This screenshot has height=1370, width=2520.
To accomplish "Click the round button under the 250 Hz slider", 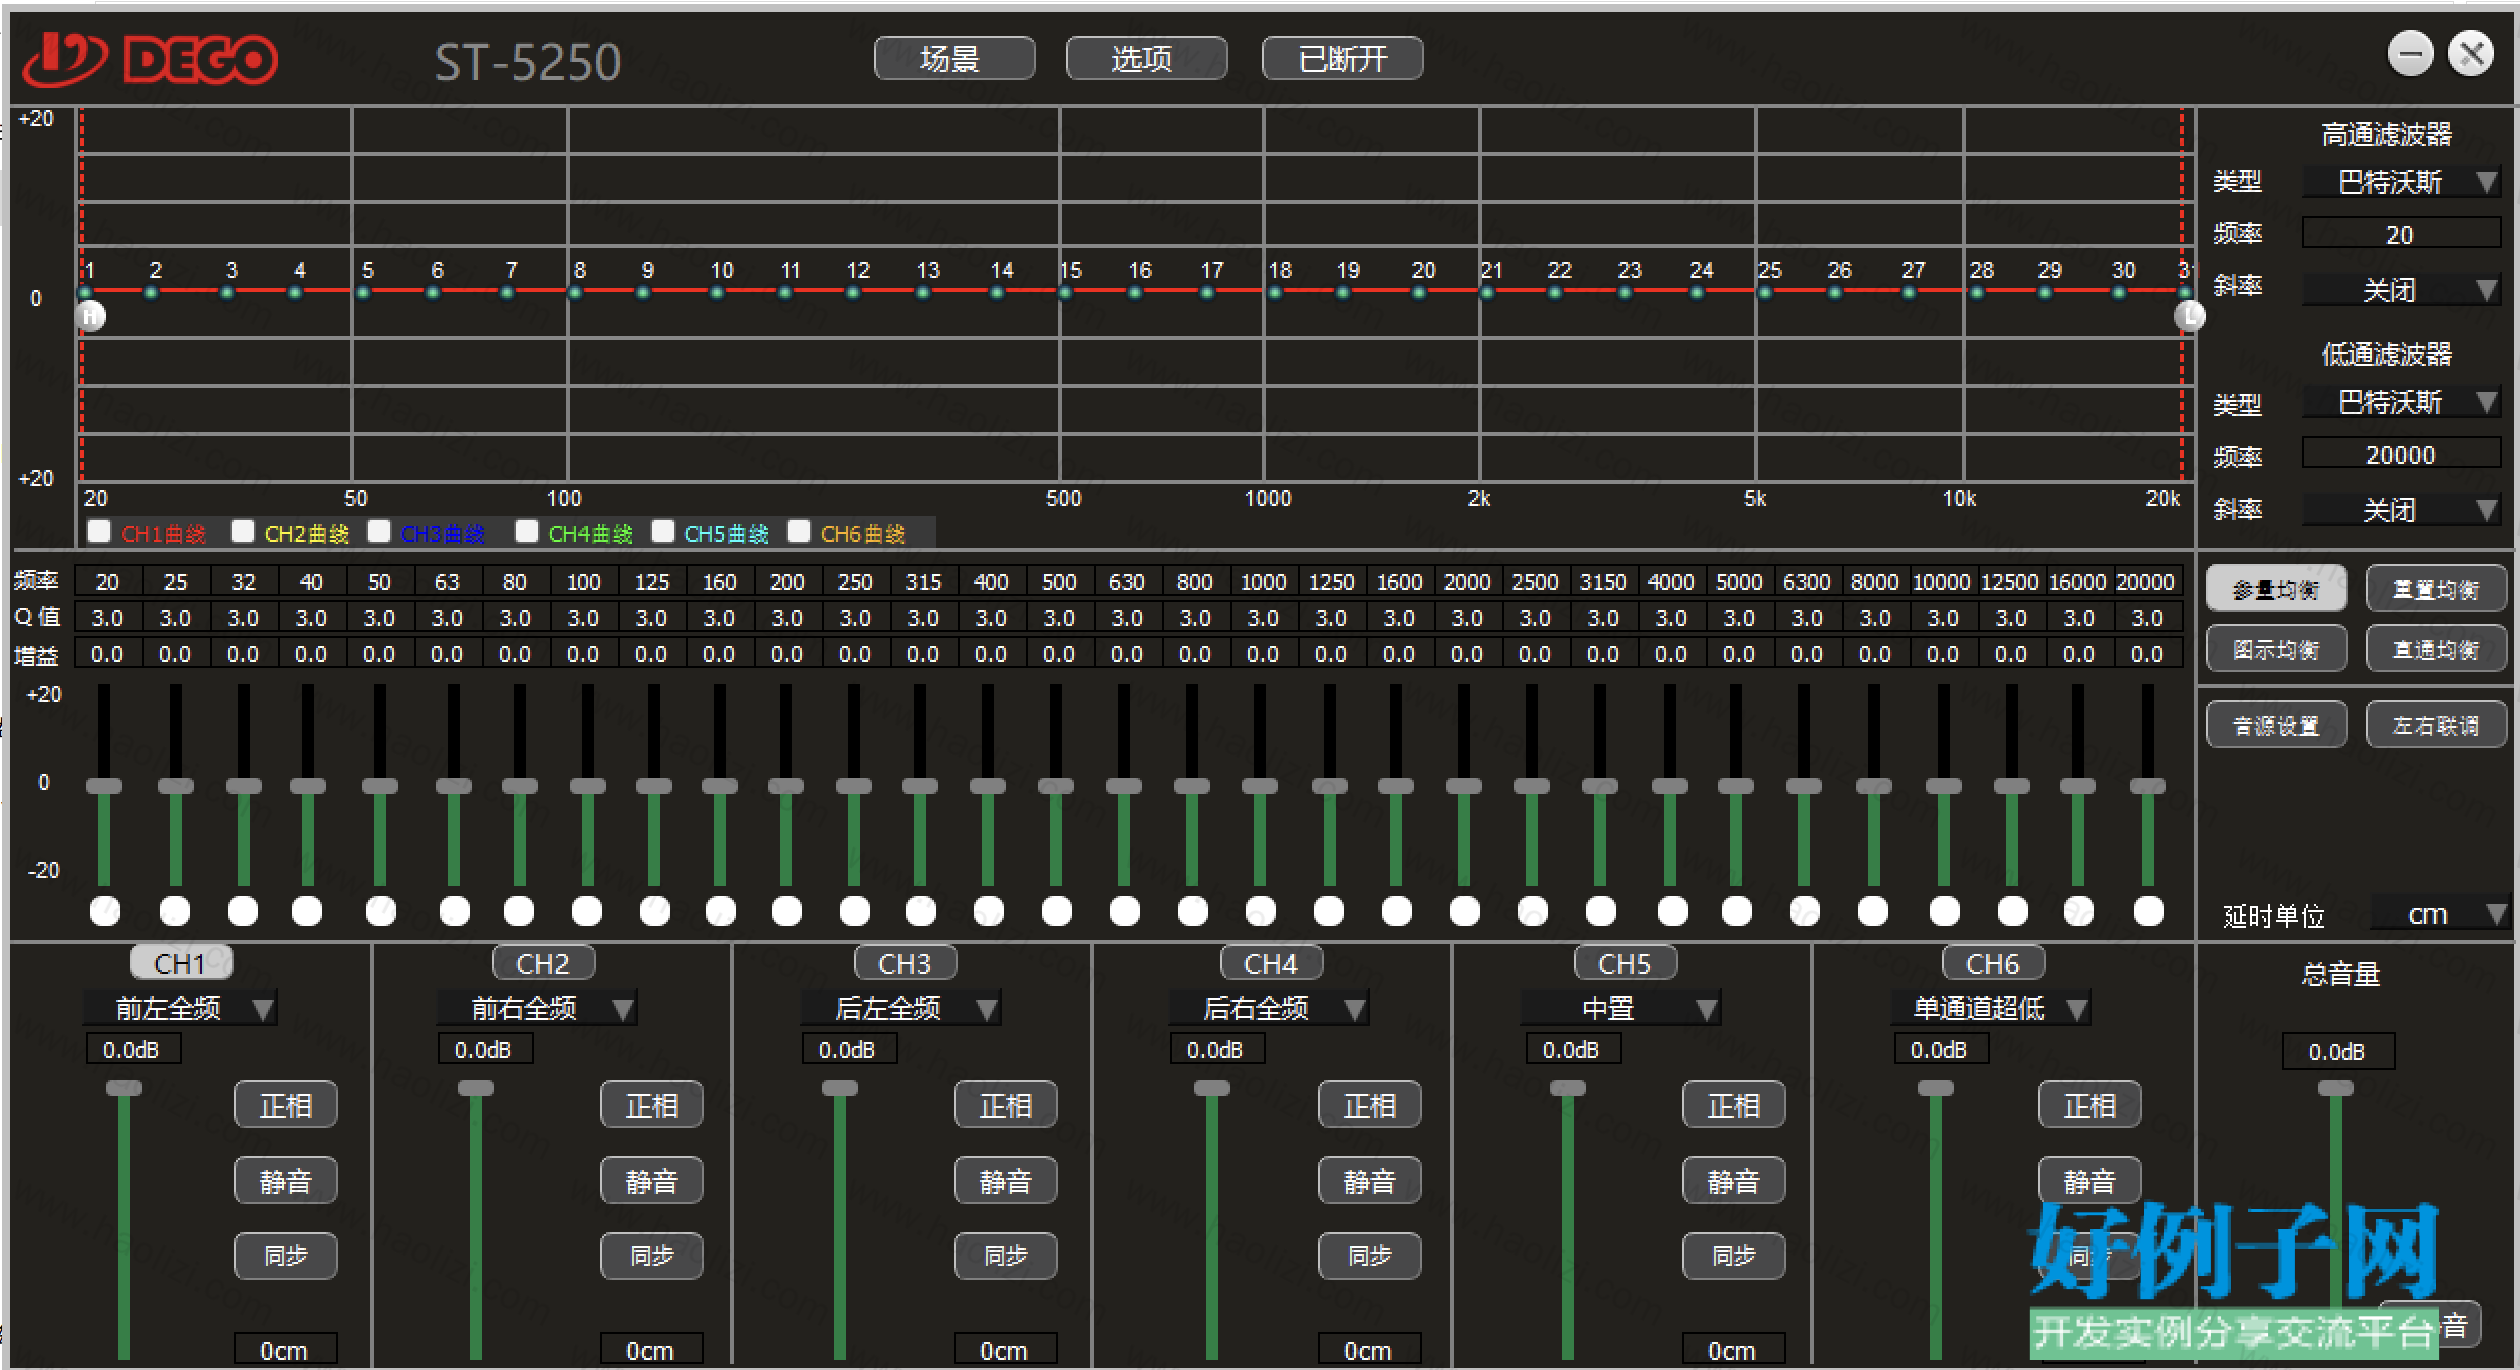I will click(855, 911).
